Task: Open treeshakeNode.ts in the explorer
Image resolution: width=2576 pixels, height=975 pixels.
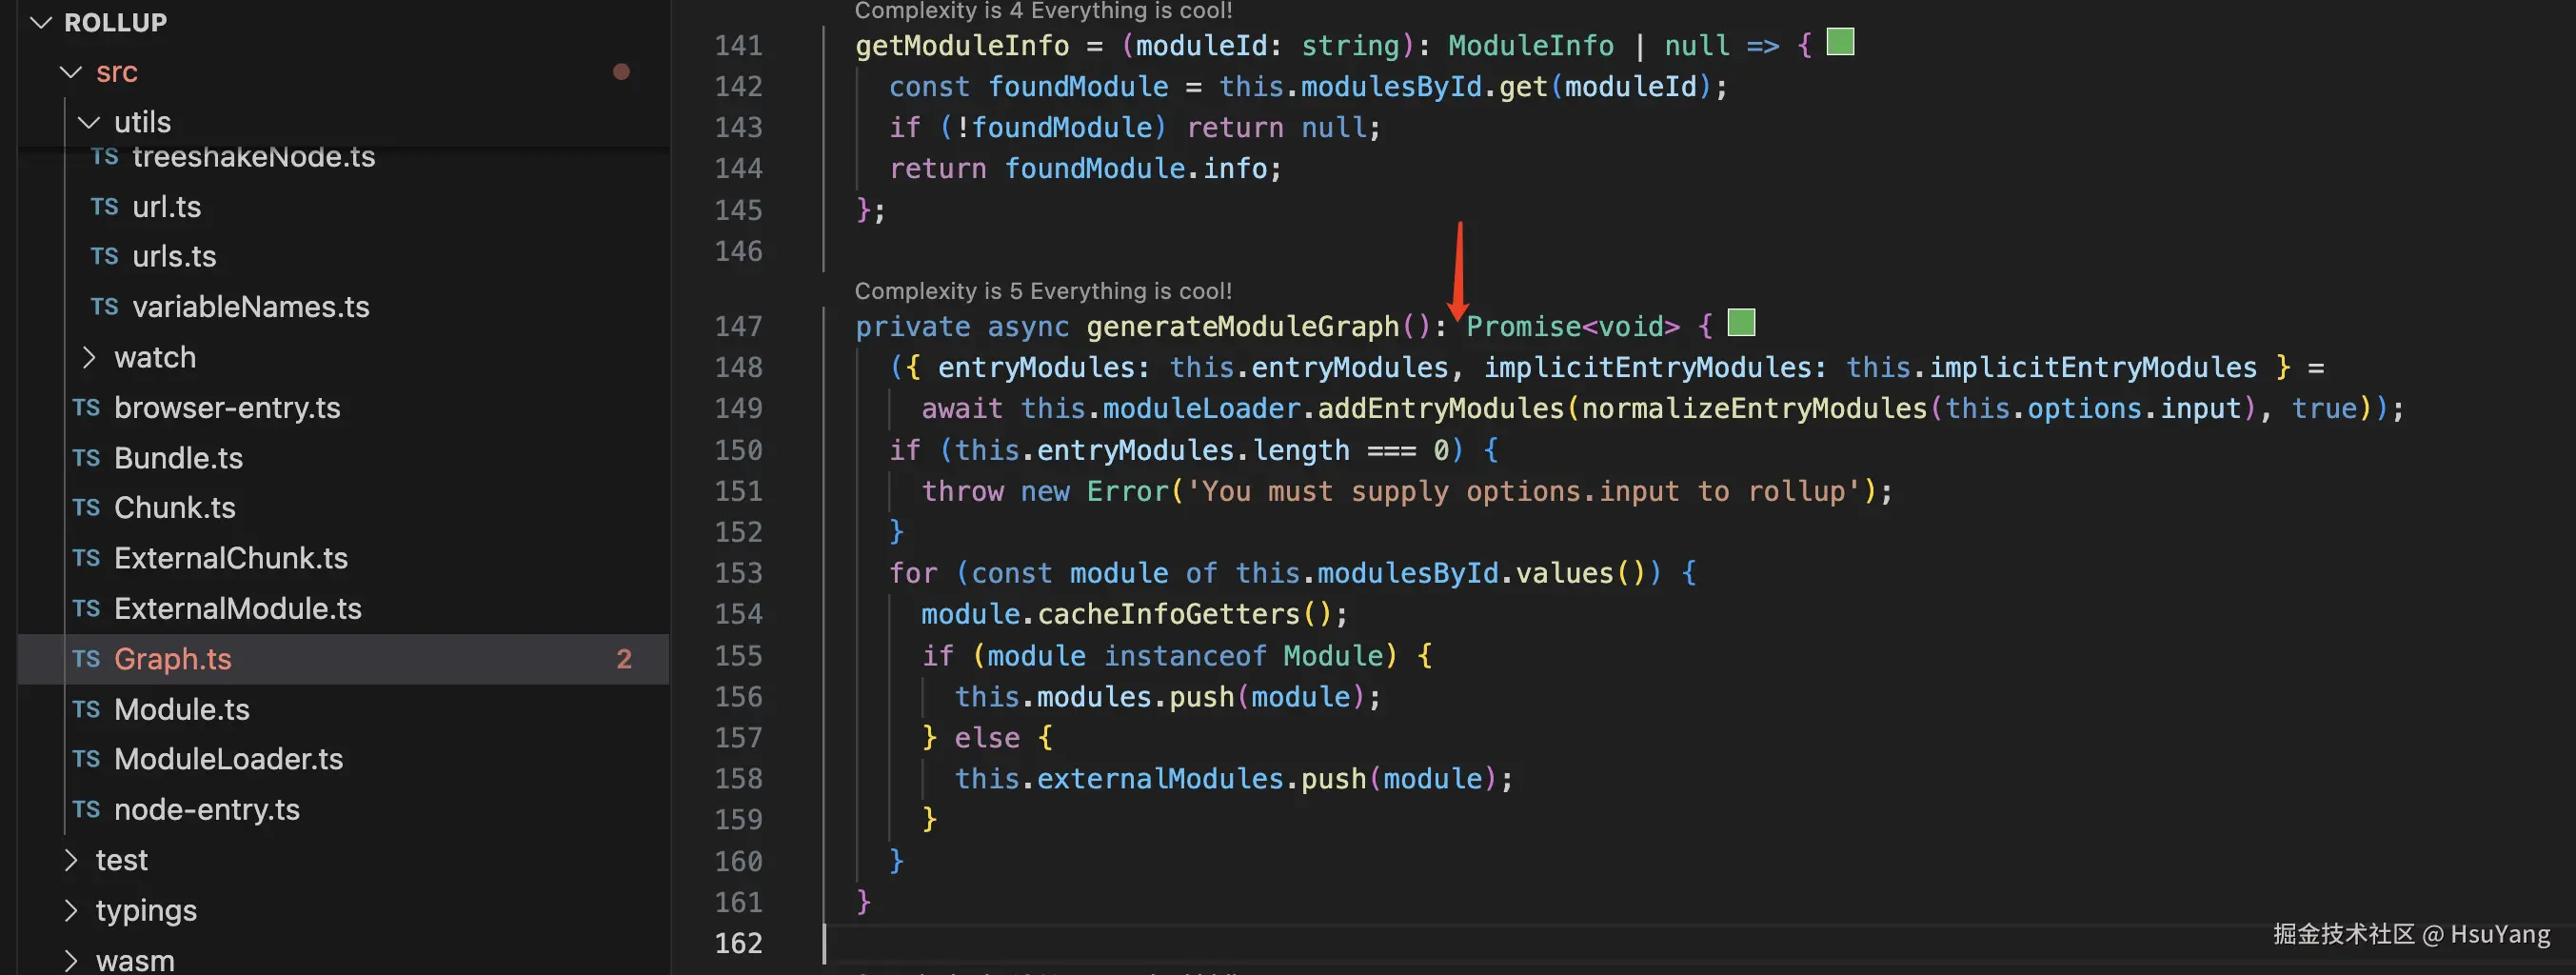Action: pos(253,157)
